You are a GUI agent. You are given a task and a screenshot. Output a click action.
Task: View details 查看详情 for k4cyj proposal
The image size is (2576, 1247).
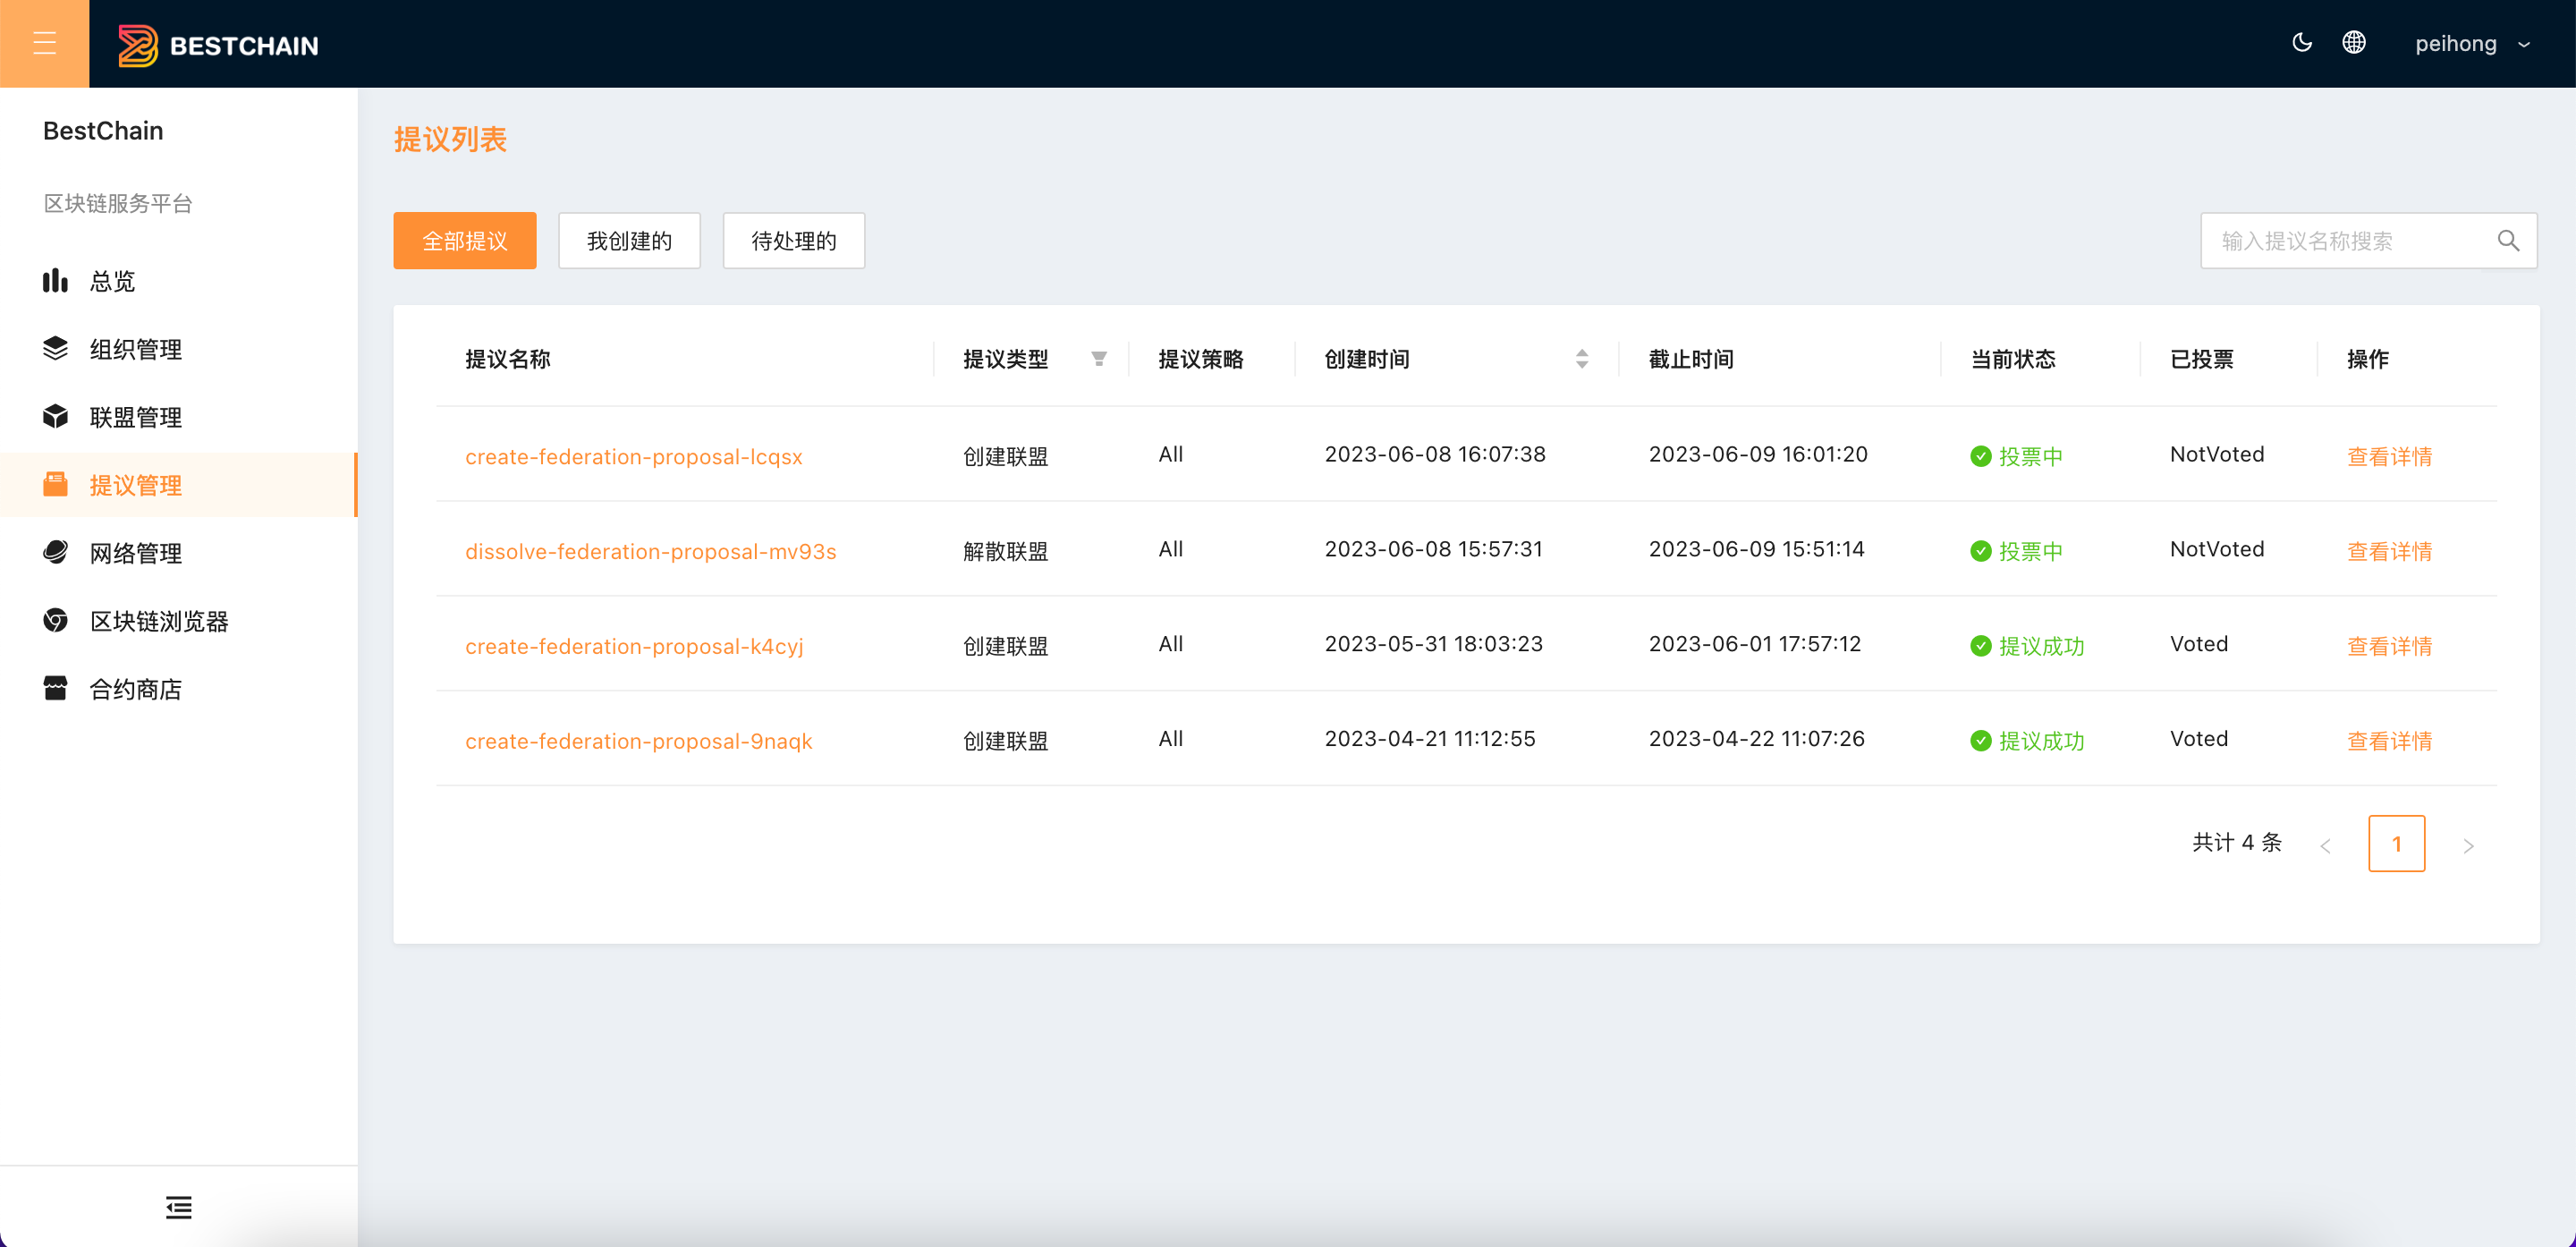pyautogui.click(x=2389, y=646)
